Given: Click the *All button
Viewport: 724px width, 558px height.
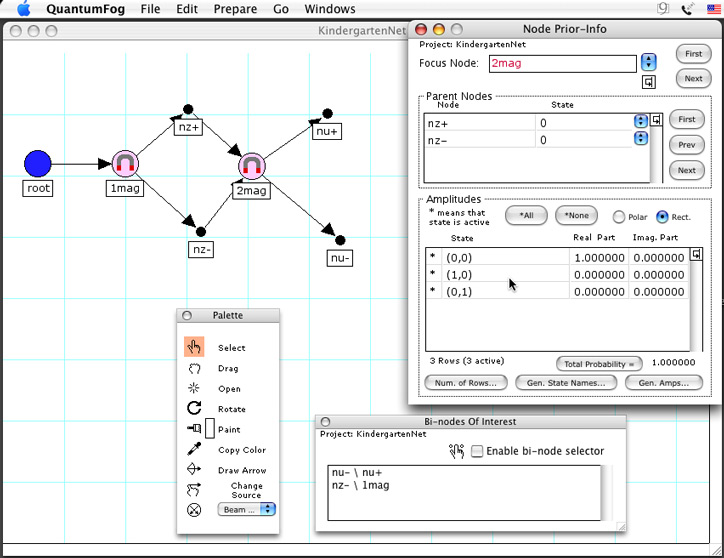Looking at the screenshot, I should click(x=526, y=215).
